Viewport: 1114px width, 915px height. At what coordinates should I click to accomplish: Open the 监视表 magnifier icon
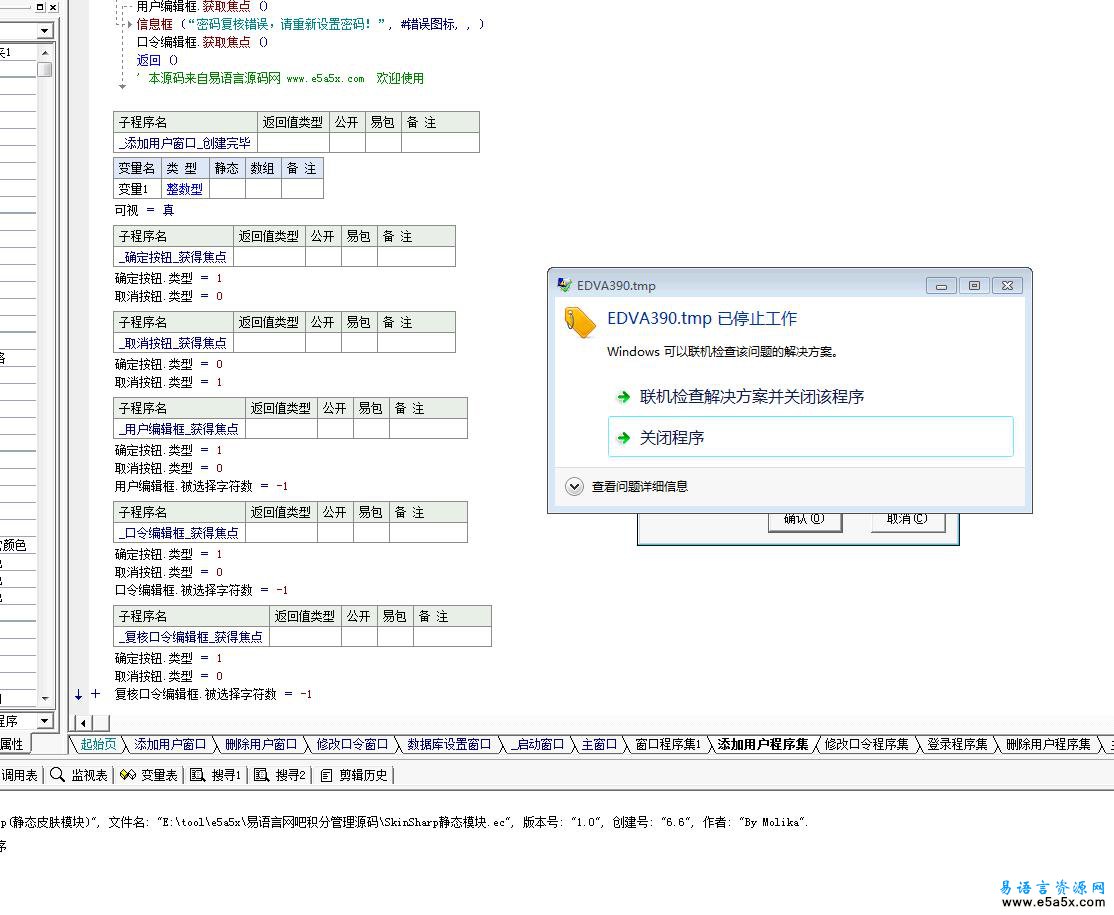click(58, 775)
